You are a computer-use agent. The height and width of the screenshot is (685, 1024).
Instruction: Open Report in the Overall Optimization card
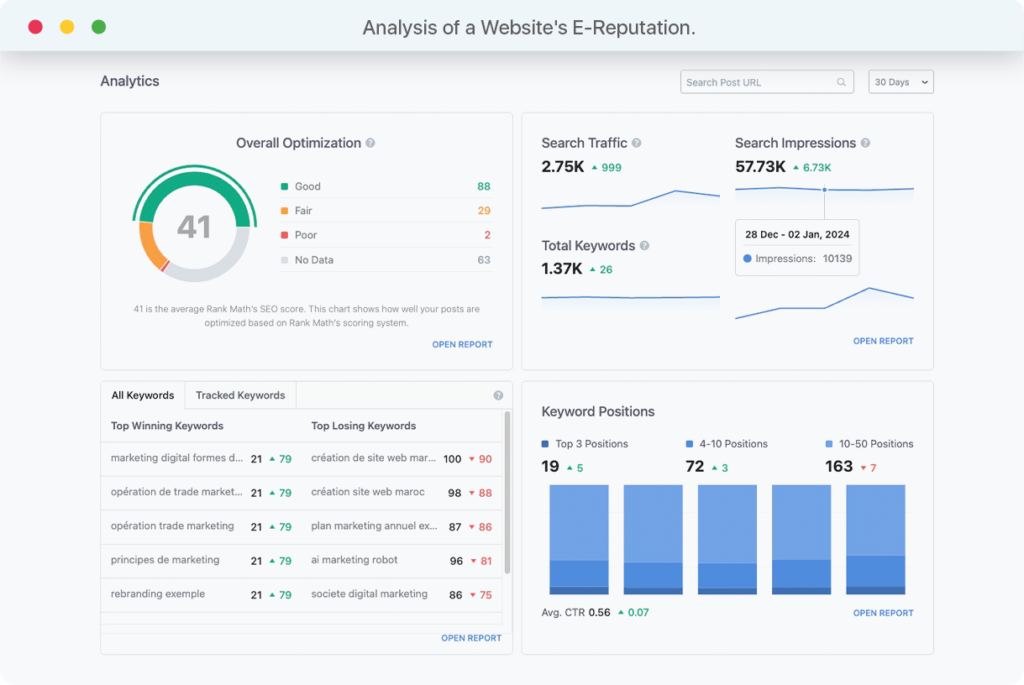(x=462, y=344)
